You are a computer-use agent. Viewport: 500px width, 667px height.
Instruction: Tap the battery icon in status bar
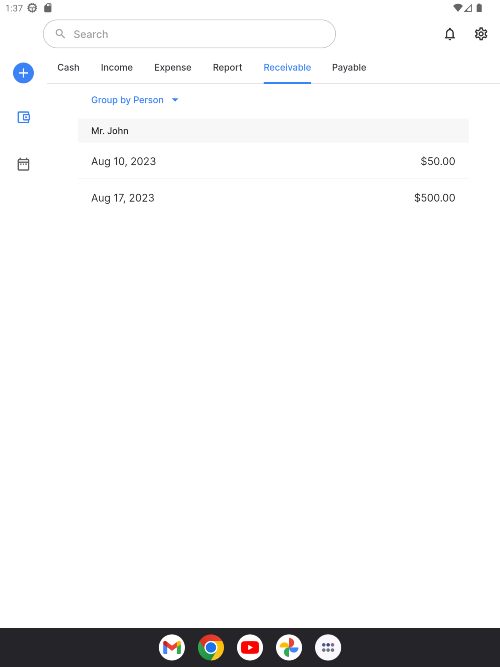(x=479, y=8)
